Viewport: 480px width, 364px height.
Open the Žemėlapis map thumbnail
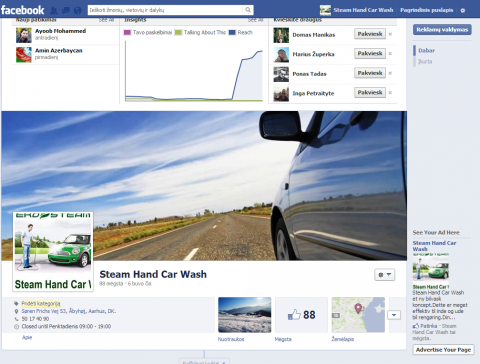point(358,315)
